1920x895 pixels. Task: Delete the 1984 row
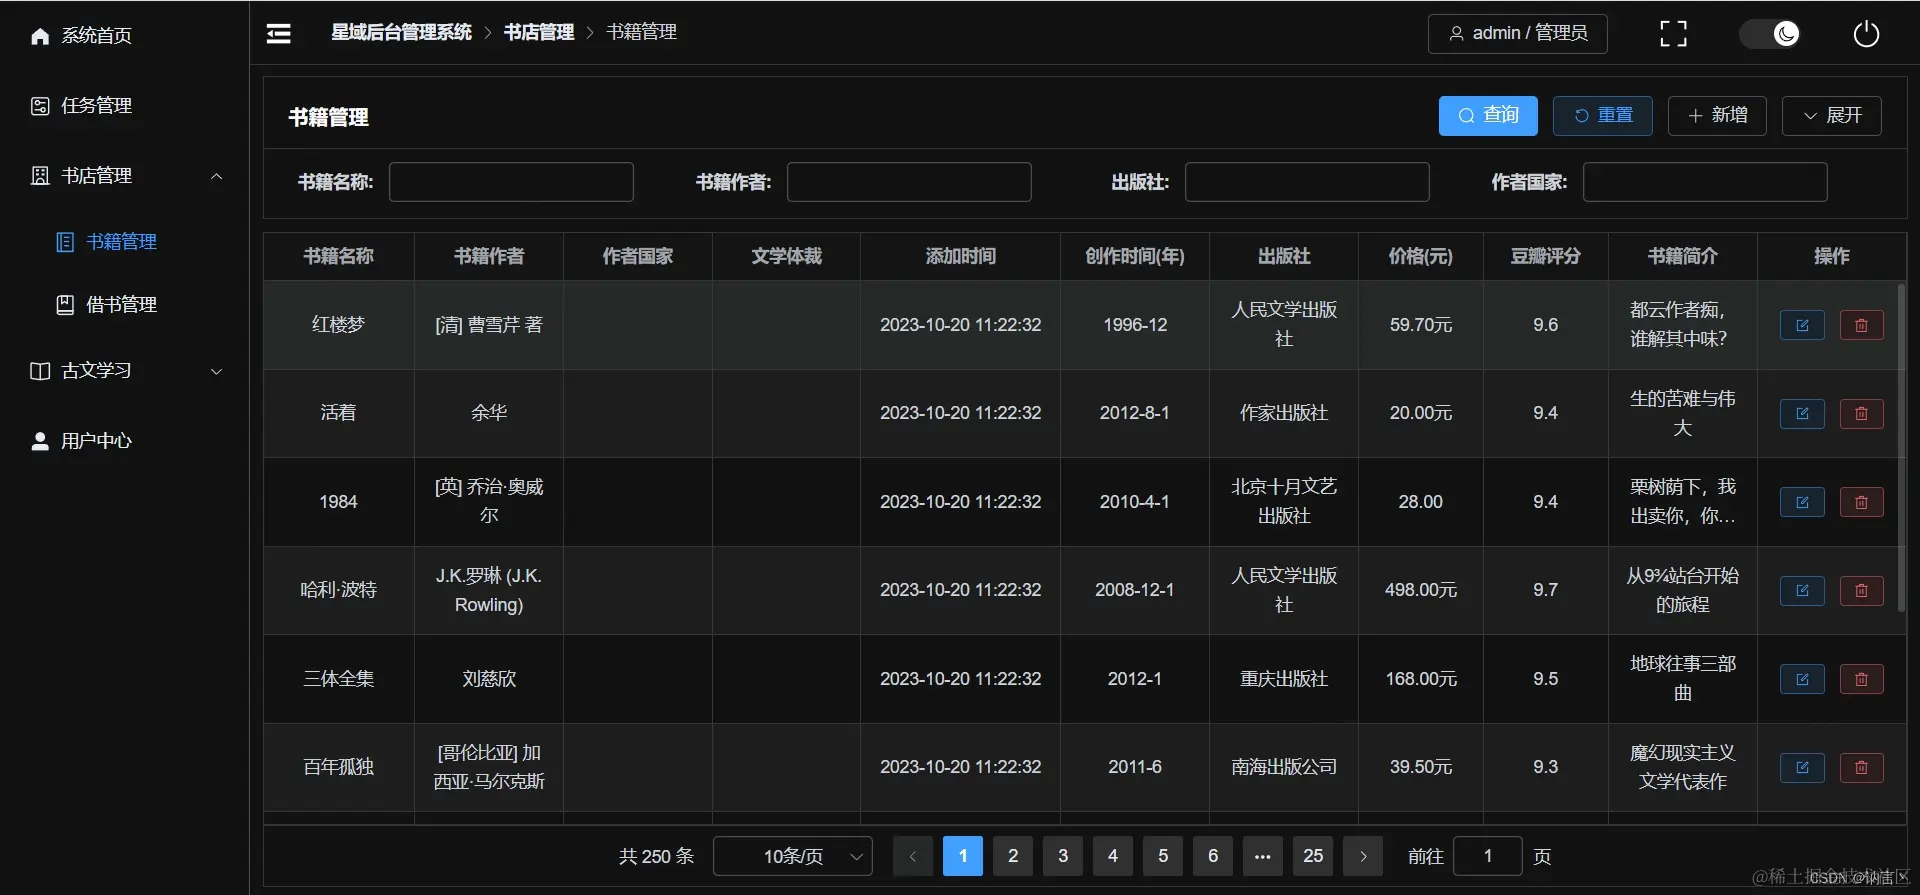[x=1861, y=502]
